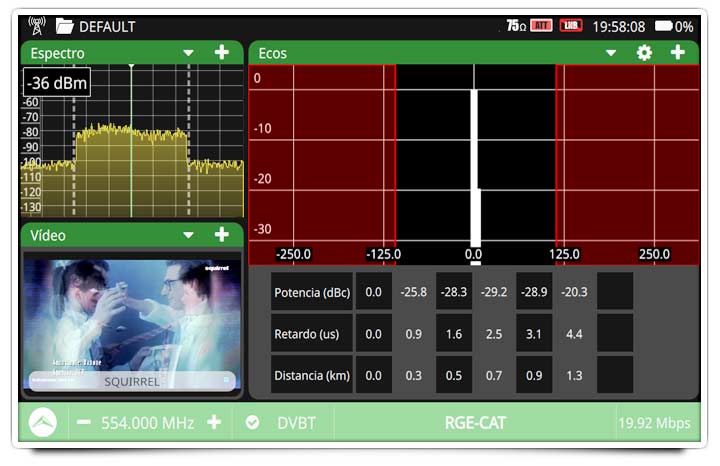The width and height of the screenshot is (720, 466).
Task: Tap the Ecos panel title
Action: (x=272, y=53)
